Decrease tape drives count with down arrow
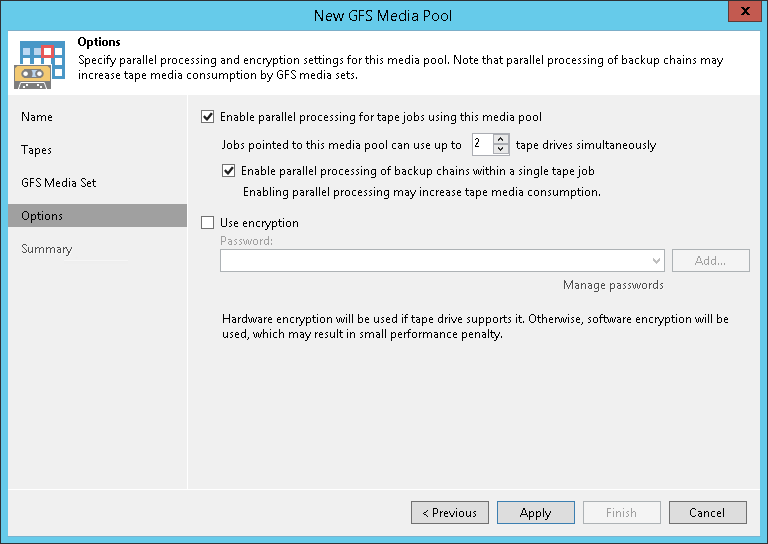The image size is (768, 544). pos(502,150)
